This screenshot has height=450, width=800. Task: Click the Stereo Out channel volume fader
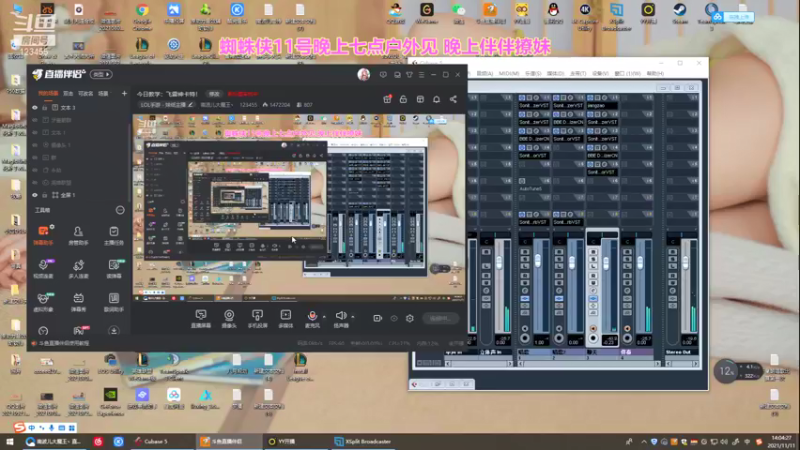coord(685,263)
